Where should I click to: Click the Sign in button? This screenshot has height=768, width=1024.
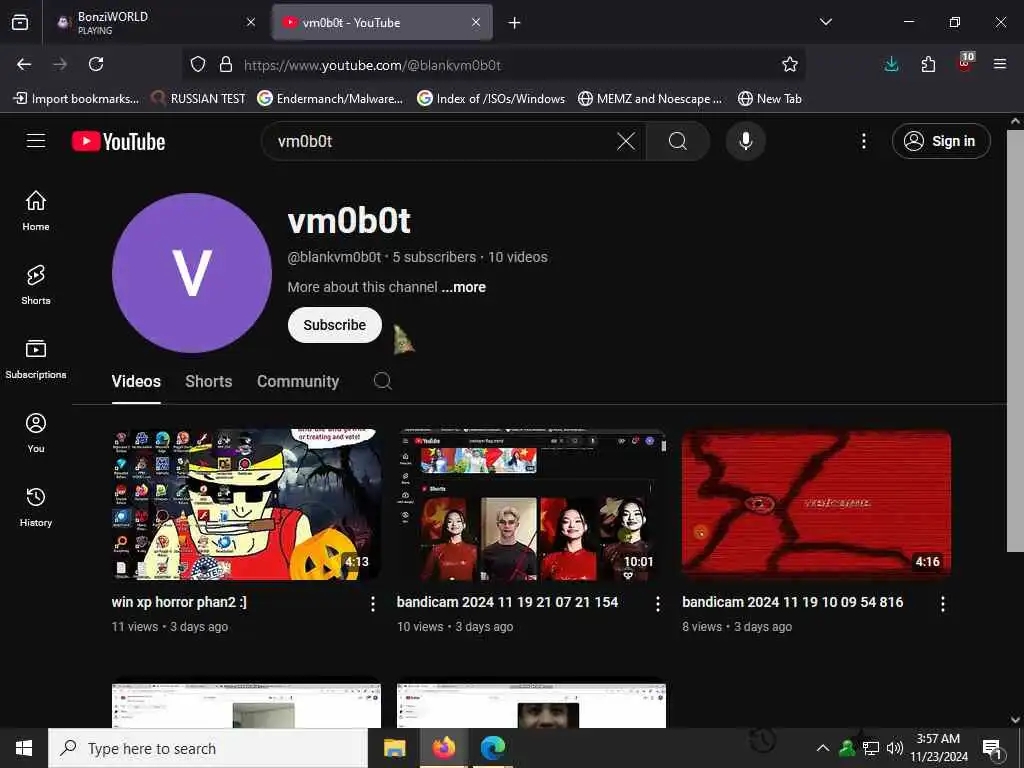[941, 141]
